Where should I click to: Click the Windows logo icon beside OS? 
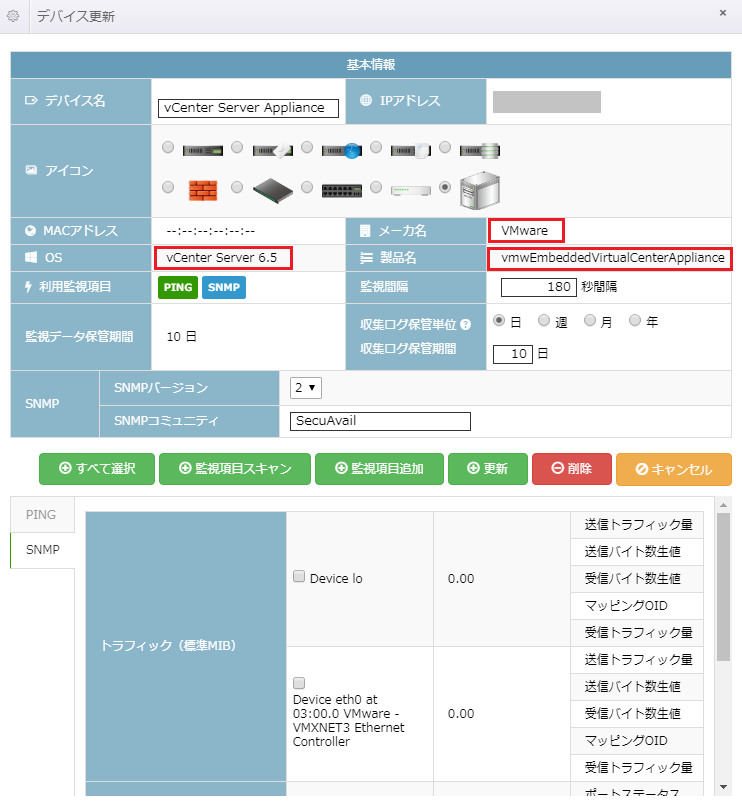31,257
